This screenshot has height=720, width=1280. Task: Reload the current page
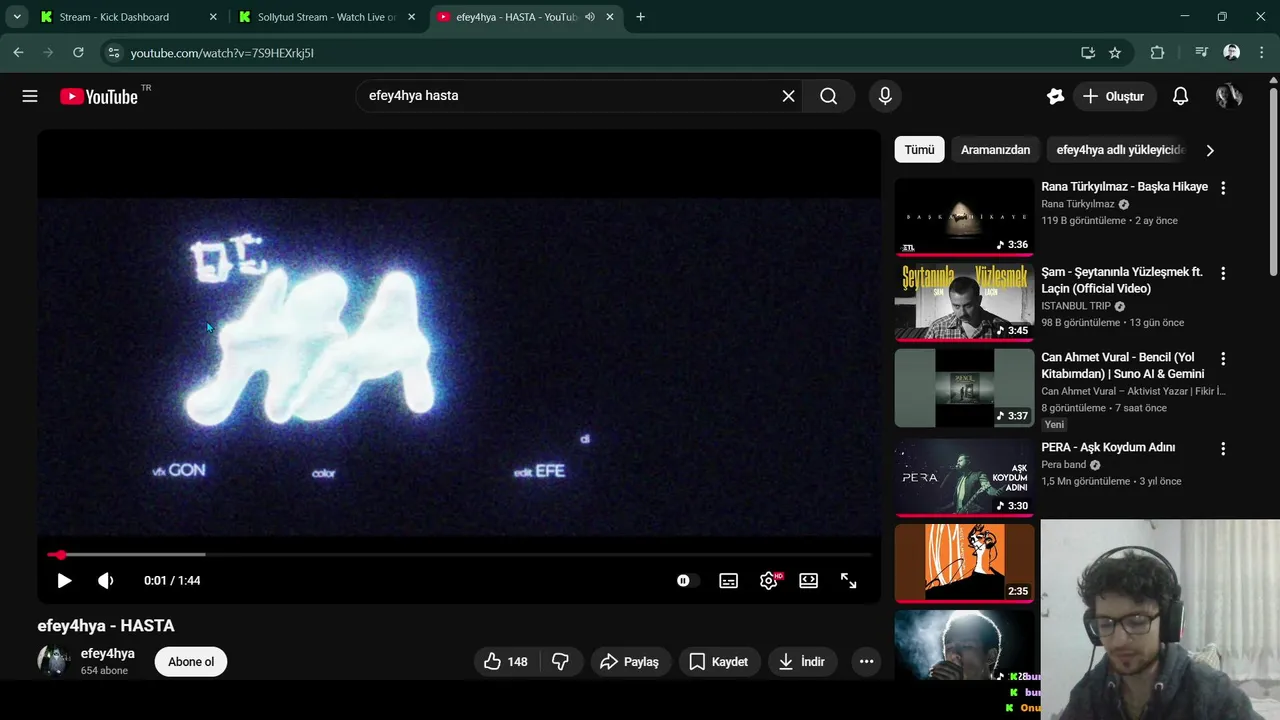point(78,53)
